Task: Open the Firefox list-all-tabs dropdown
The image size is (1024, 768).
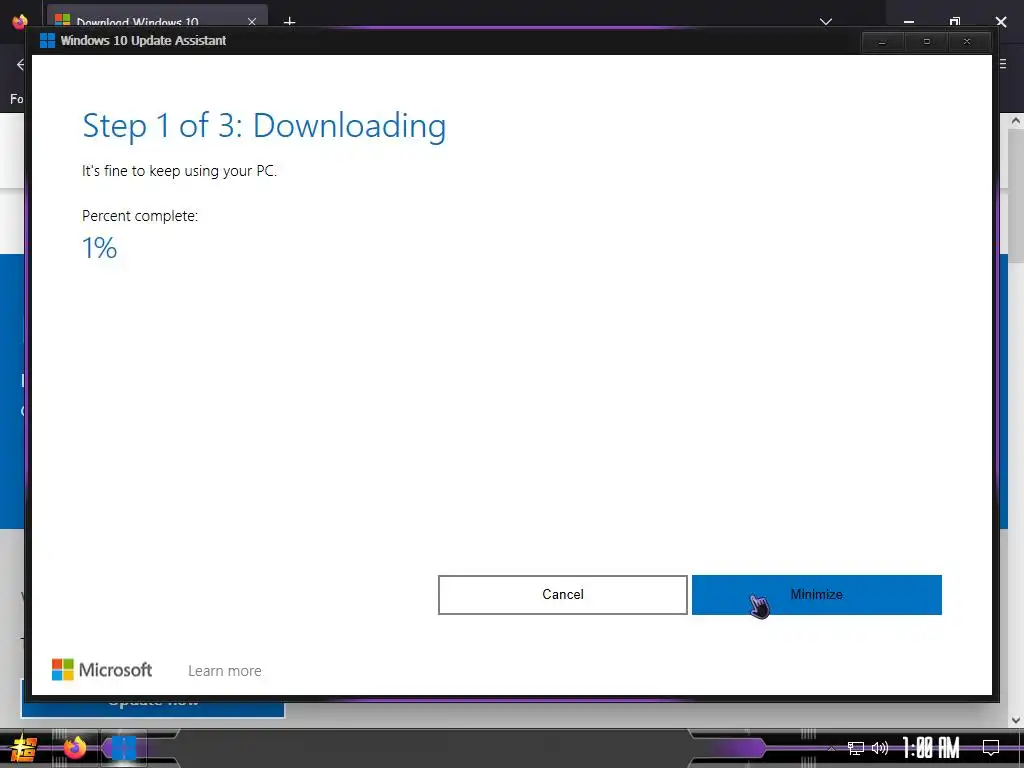Action: [825, 22]
